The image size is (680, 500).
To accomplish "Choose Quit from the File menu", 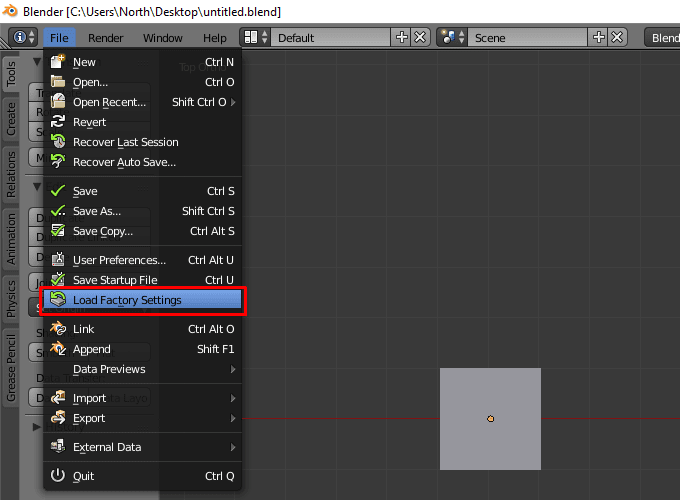I will (142, 476).
